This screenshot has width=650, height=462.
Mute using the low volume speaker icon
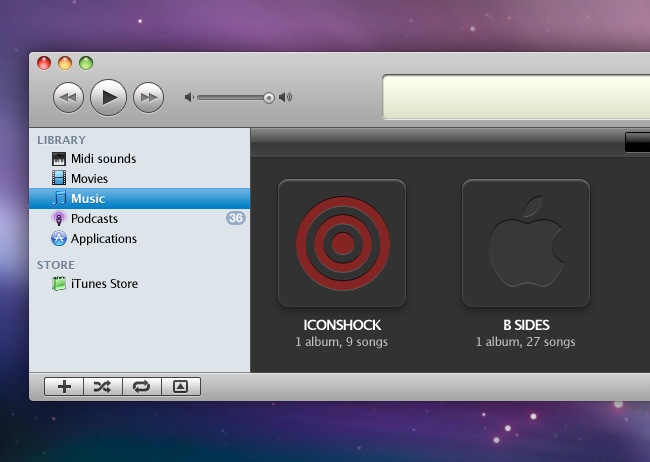189,97
